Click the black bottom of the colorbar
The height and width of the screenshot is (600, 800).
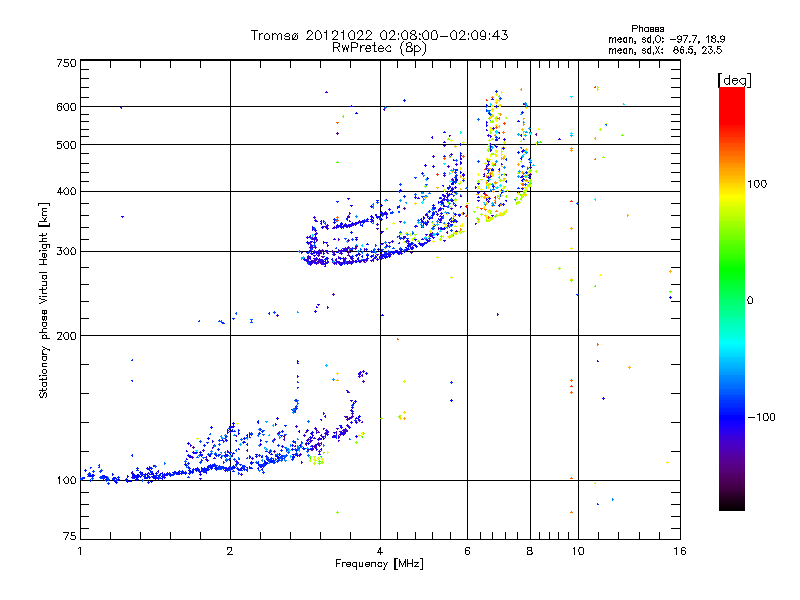(732, 504)
